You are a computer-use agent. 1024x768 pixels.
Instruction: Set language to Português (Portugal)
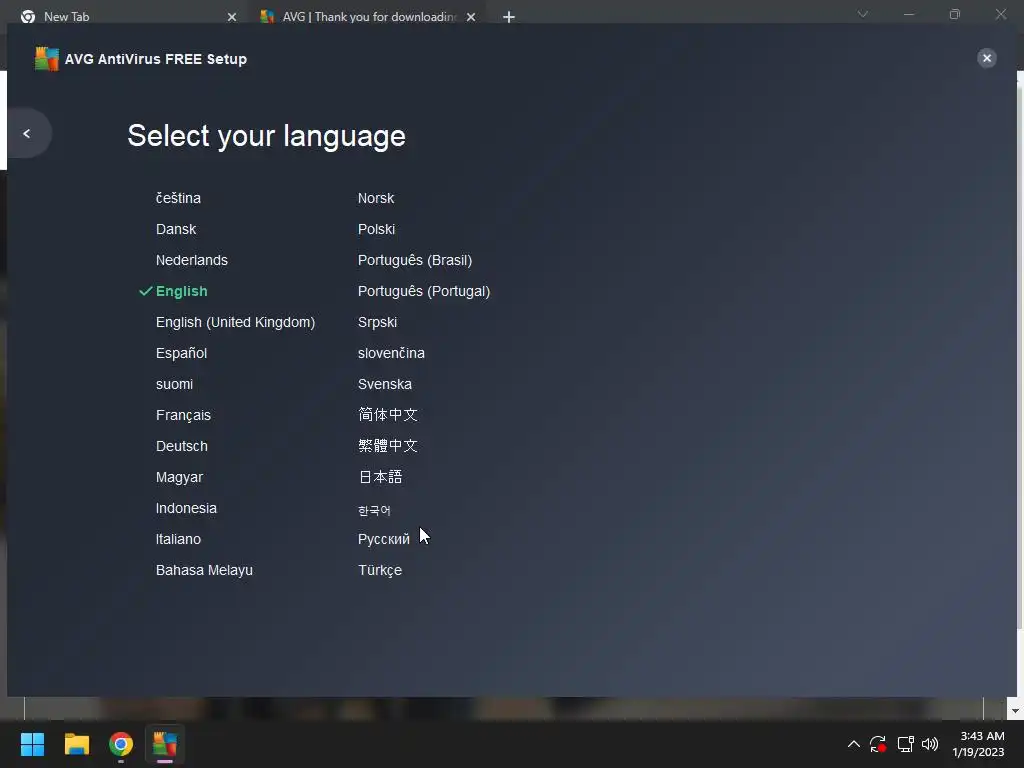click(x=424, y=291)
